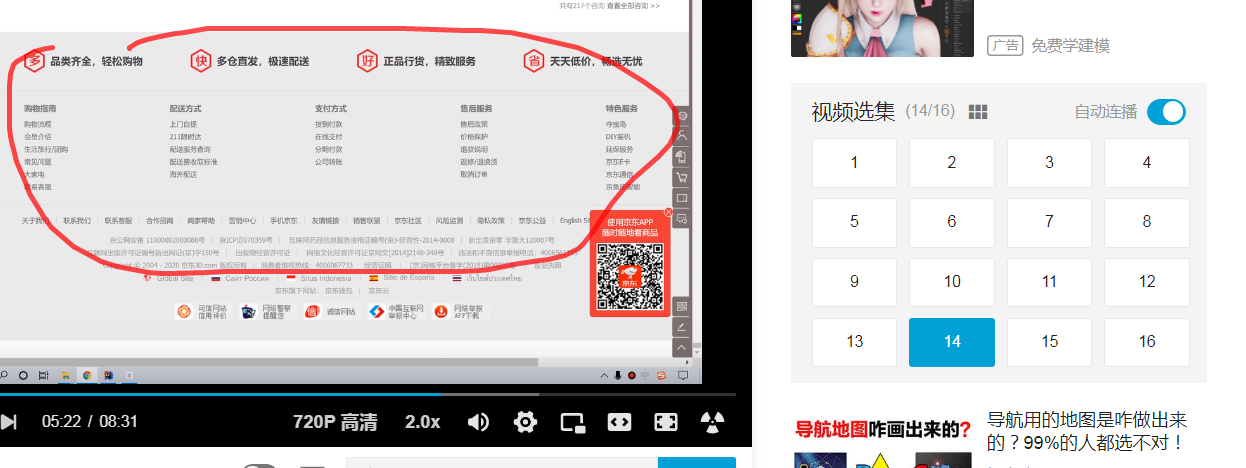This screenshot has height=468, width=1246.
Task: Seek on the video progress bar
Action: tap(368, 395)
